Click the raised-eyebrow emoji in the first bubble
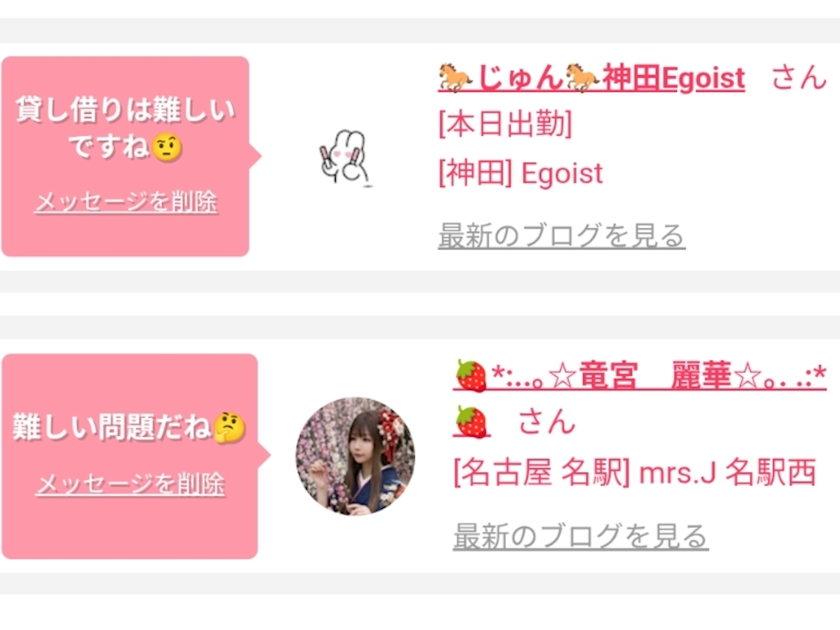This screenshot has height=630, width=840. pos(167,148)
